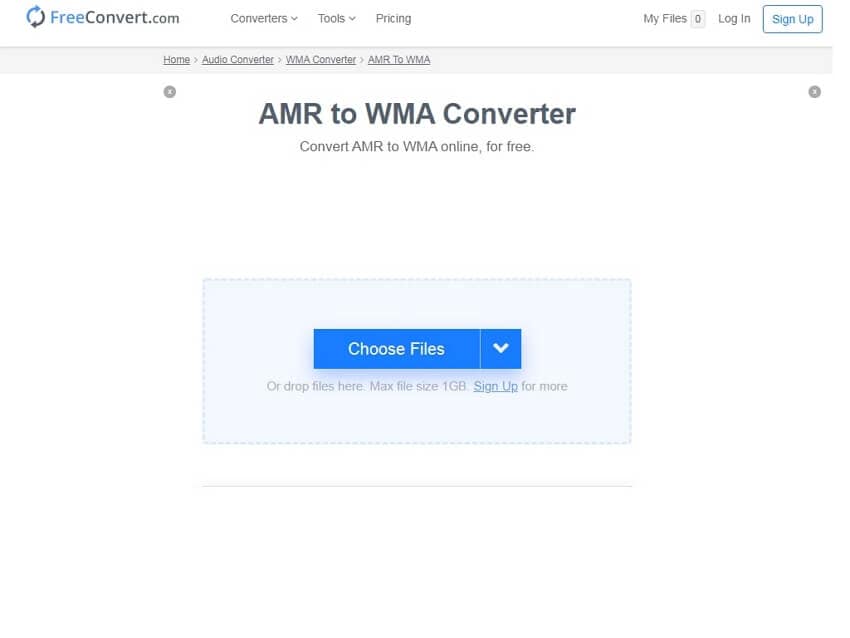Screen dimensions: 850x638
Task: Go to Home breadcrumb link
Action: [x=177, y=60]
